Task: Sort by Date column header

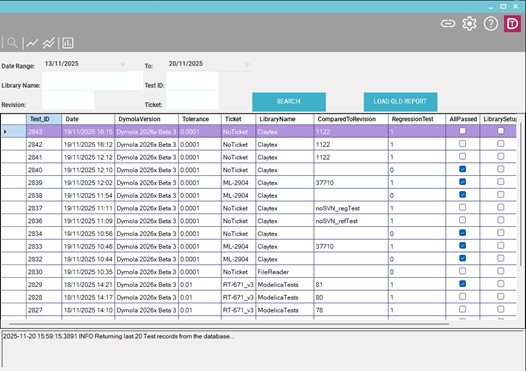Action: (88, 119)
